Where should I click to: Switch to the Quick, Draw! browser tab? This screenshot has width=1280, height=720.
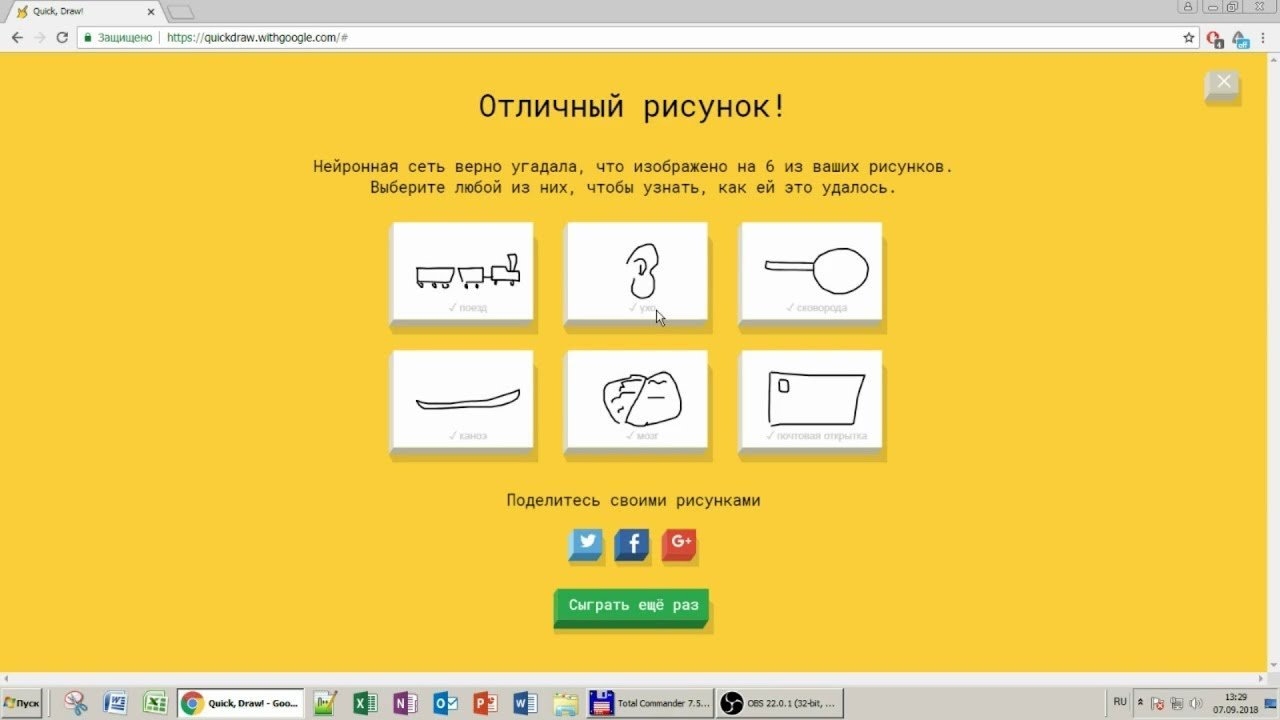click(x=80, y=11)
